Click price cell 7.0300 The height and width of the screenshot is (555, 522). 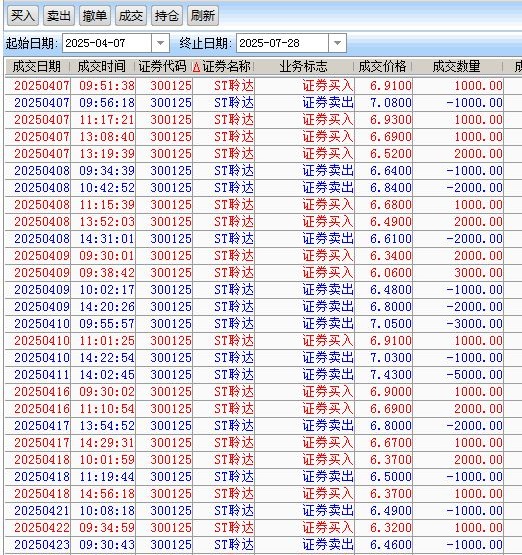(x=391, y=357)
